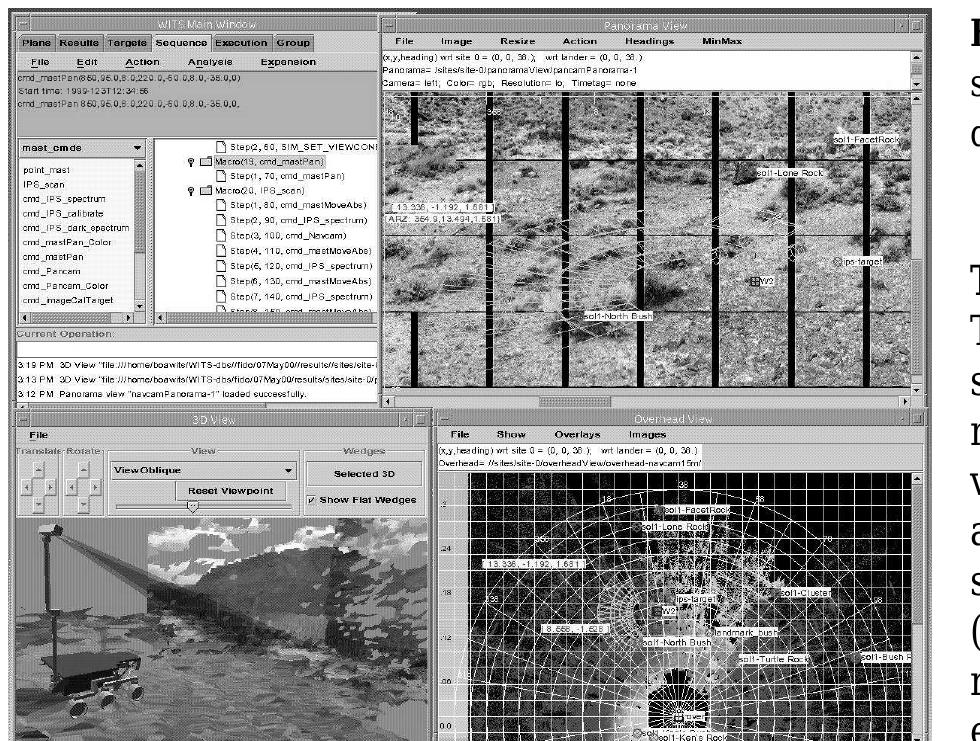Click Rotate left arrow in 3D View
The height and width of the screenshot is (741, 980).
[x=72, y=487]
